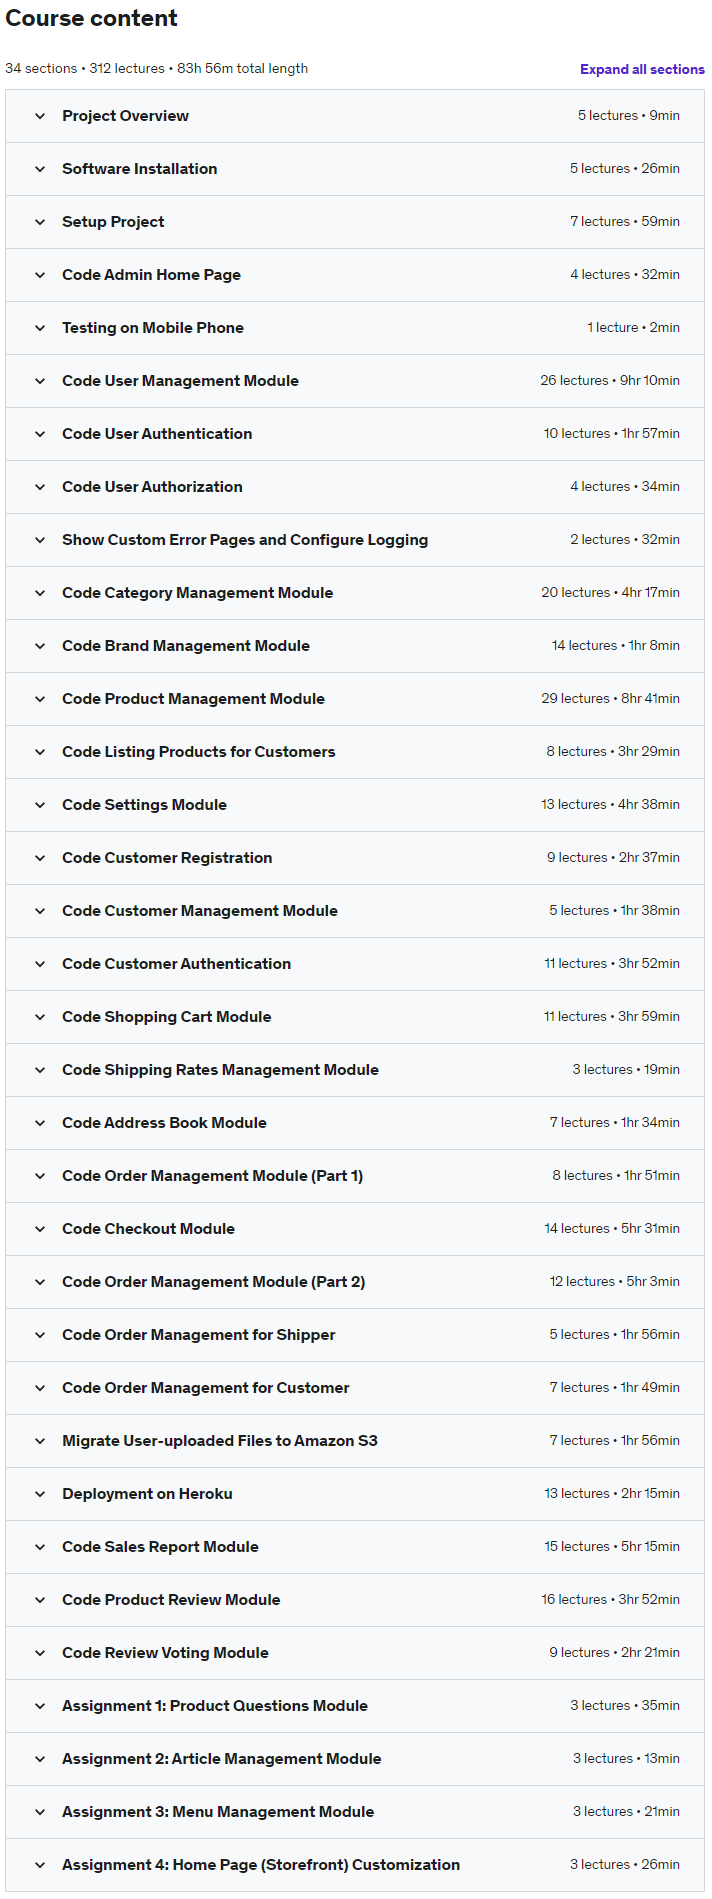712x1899 pixels.
Task: Expand the Code Category Management Module chevron
Action: (x=40, y=593)
